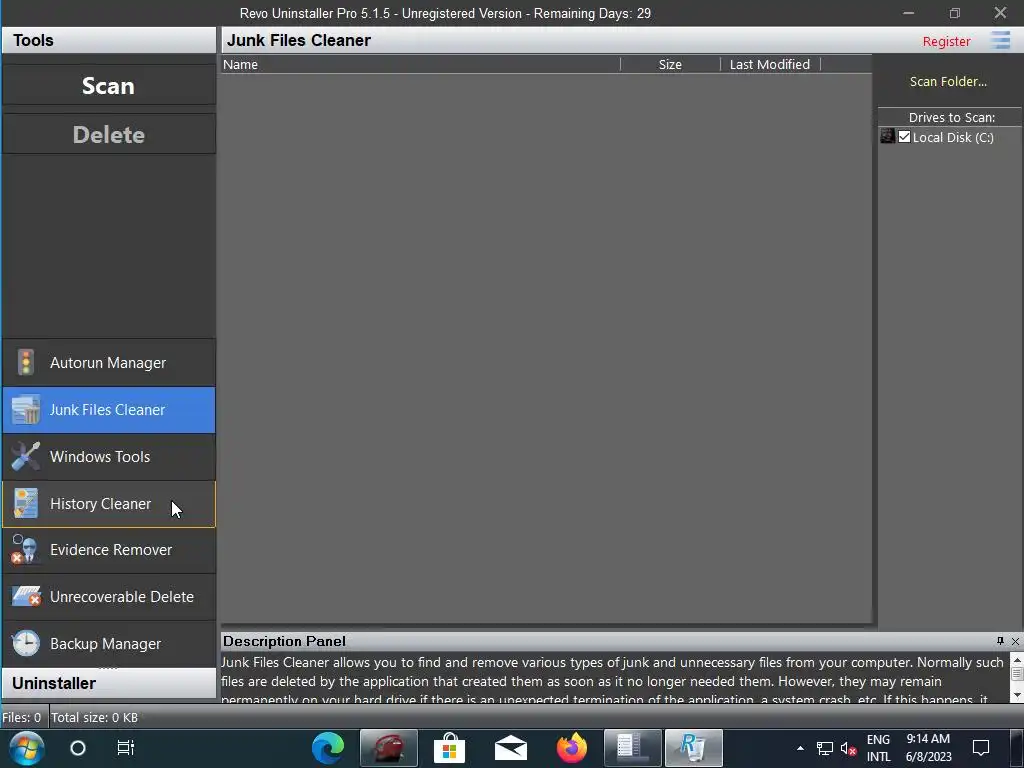Screen dimensions: 1024x768
Task: Open Autorun Manager tool
Action: point(108,362)
